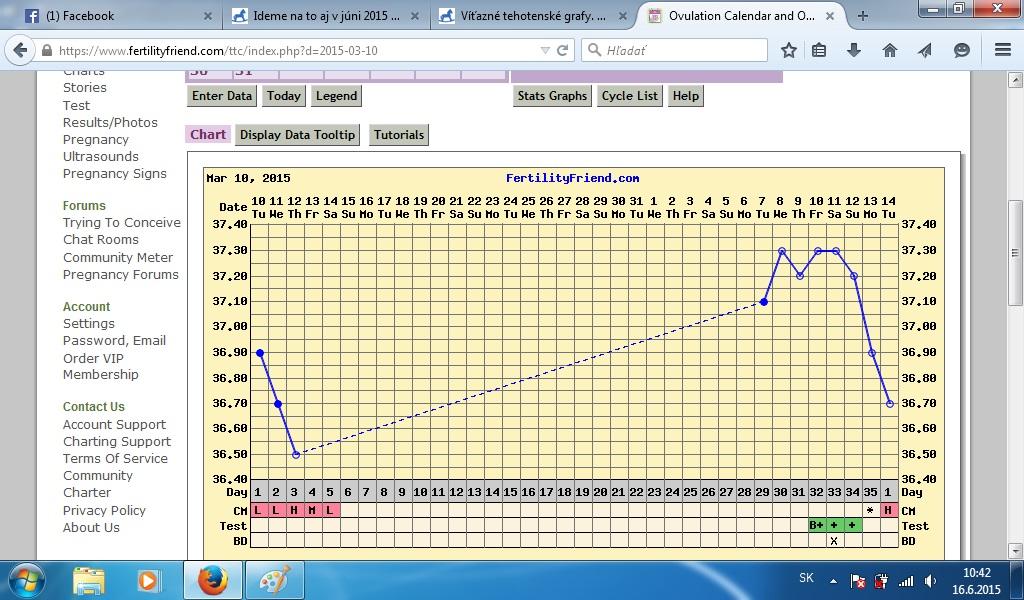Open the Cycle List button

[x=630, y=96]
